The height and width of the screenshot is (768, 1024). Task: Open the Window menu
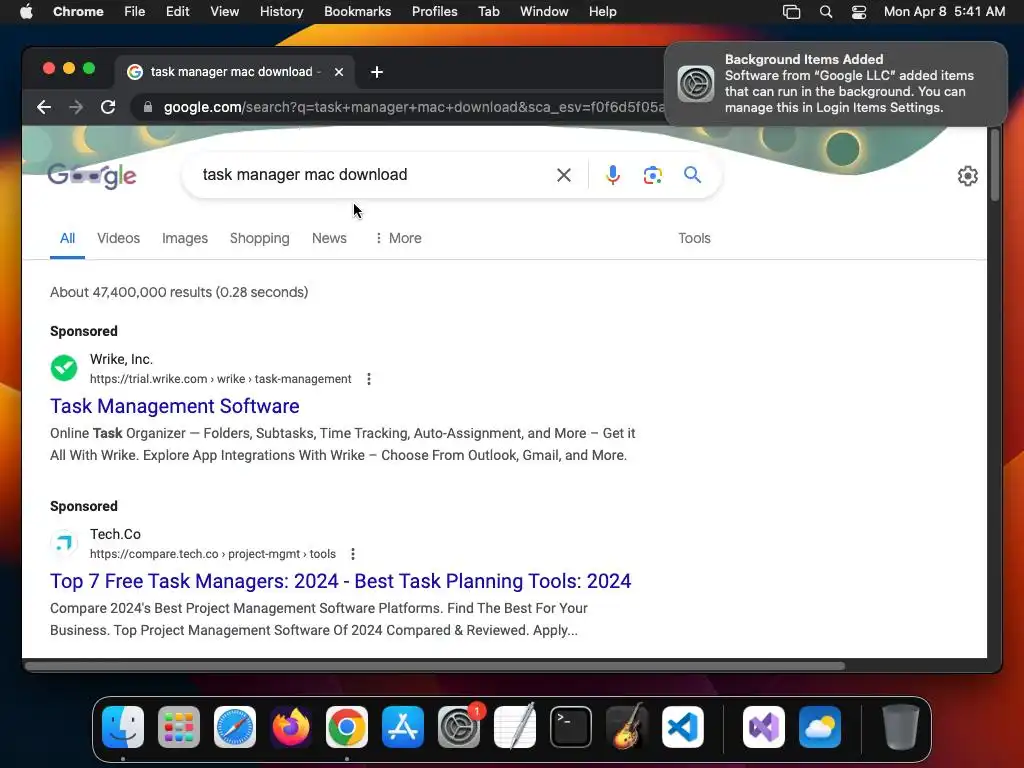(544, 12)
